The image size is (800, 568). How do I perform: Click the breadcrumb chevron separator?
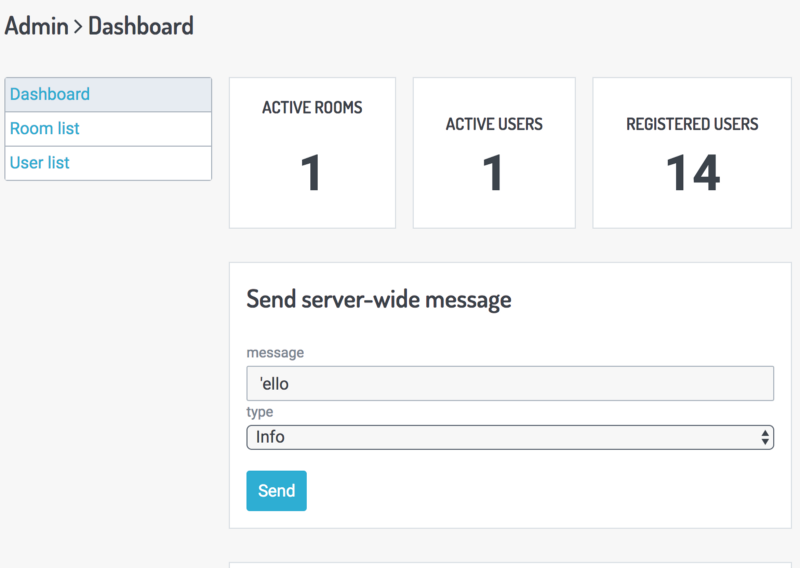point(78,27)
